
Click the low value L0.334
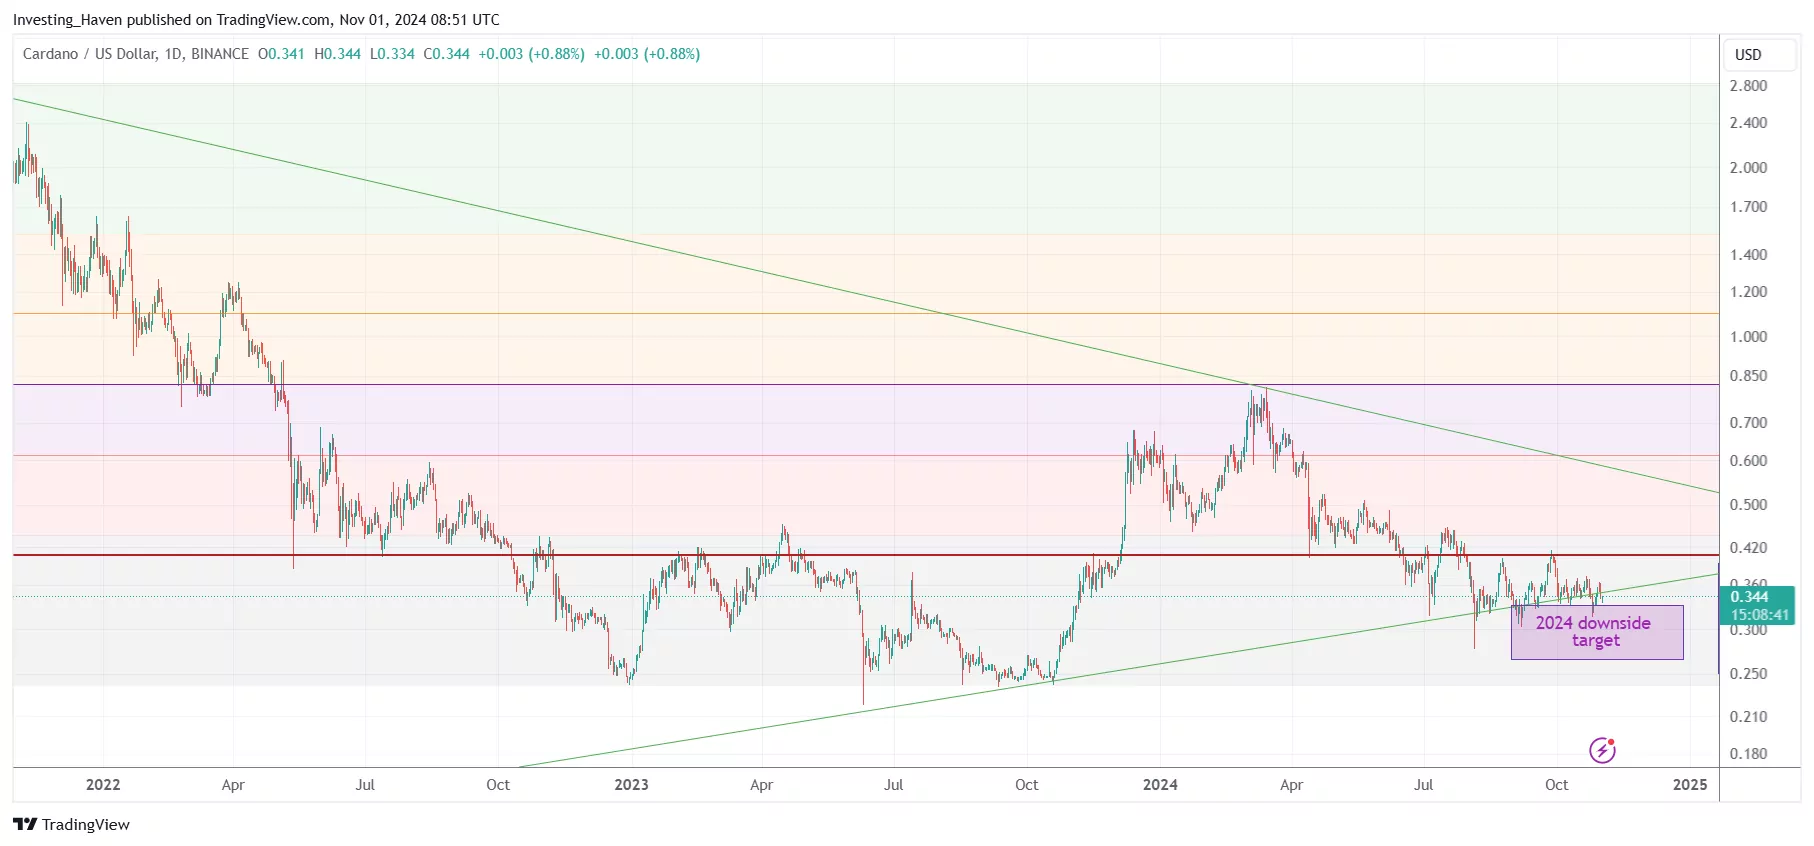[392, 54]
